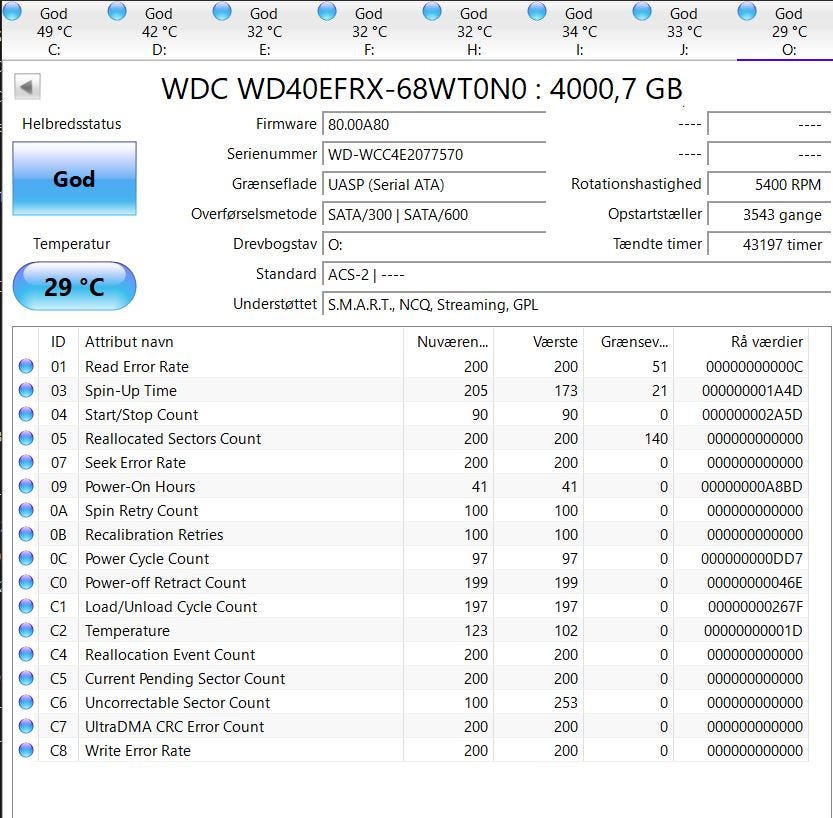Click the status orb for Current Pending Sector Count
Viewport: 833px width, 818px height.
[26, 678]
